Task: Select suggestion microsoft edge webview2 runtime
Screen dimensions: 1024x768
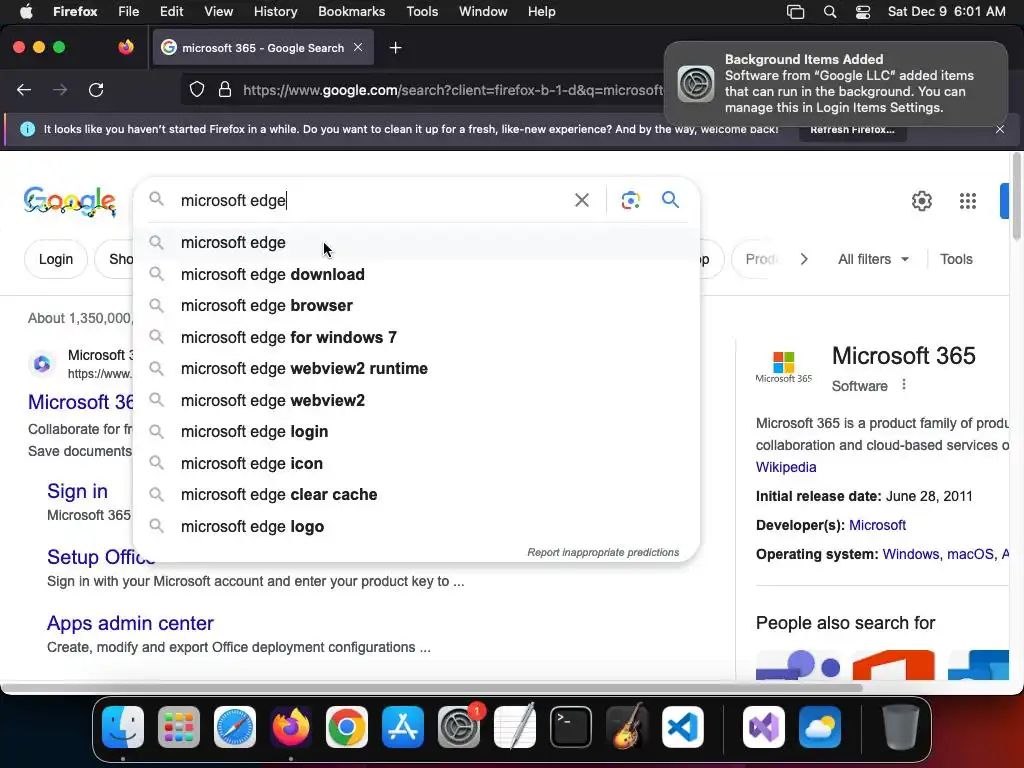Action: 416,368
